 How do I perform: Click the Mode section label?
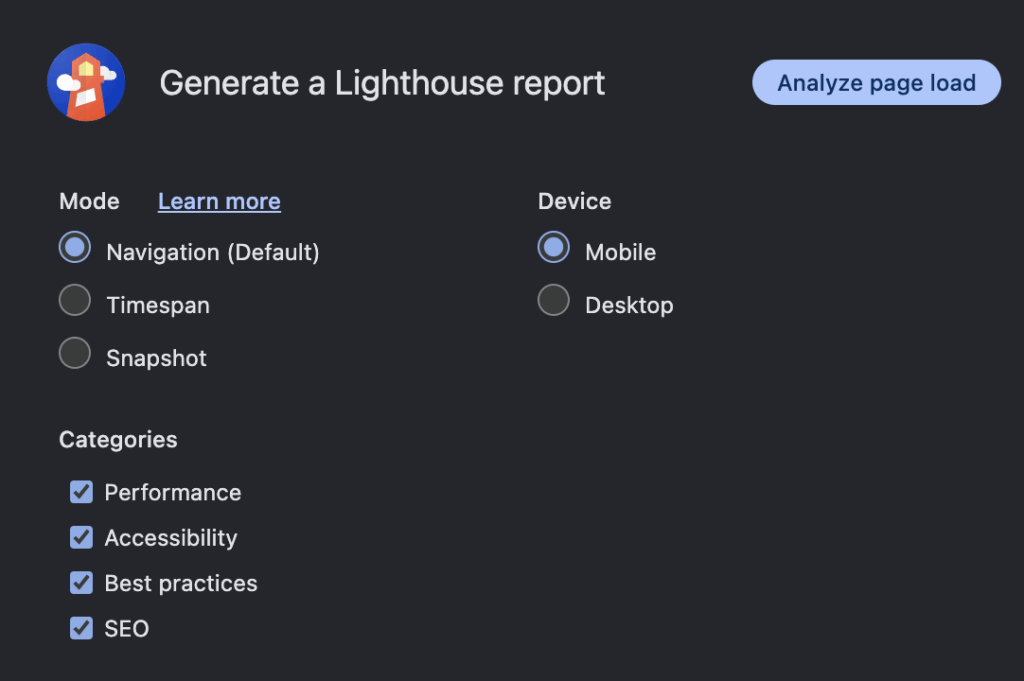click(89, 201)
